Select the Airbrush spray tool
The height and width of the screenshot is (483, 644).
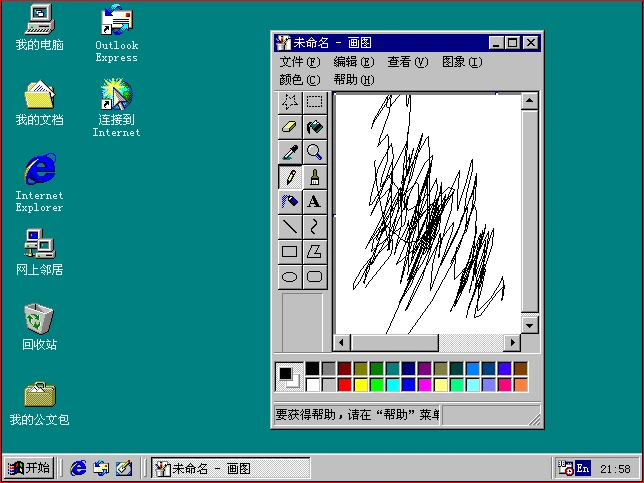tap(290, 202)
